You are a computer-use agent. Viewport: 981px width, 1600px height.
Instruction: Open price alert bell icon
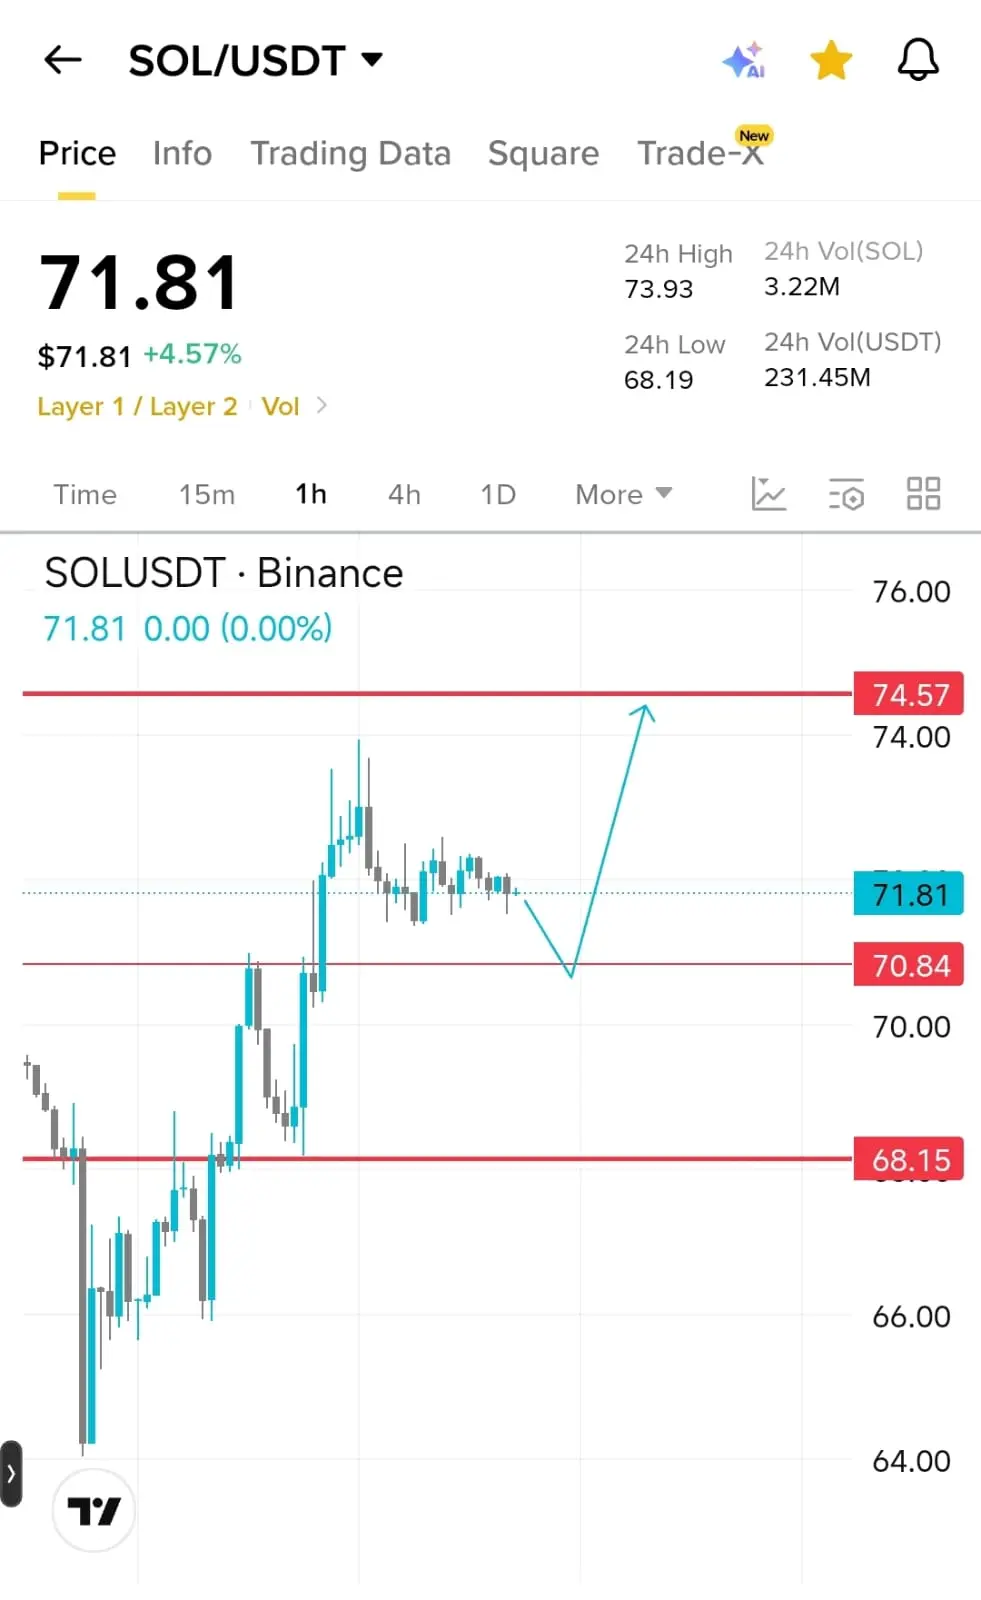click(x=918, y=60)
